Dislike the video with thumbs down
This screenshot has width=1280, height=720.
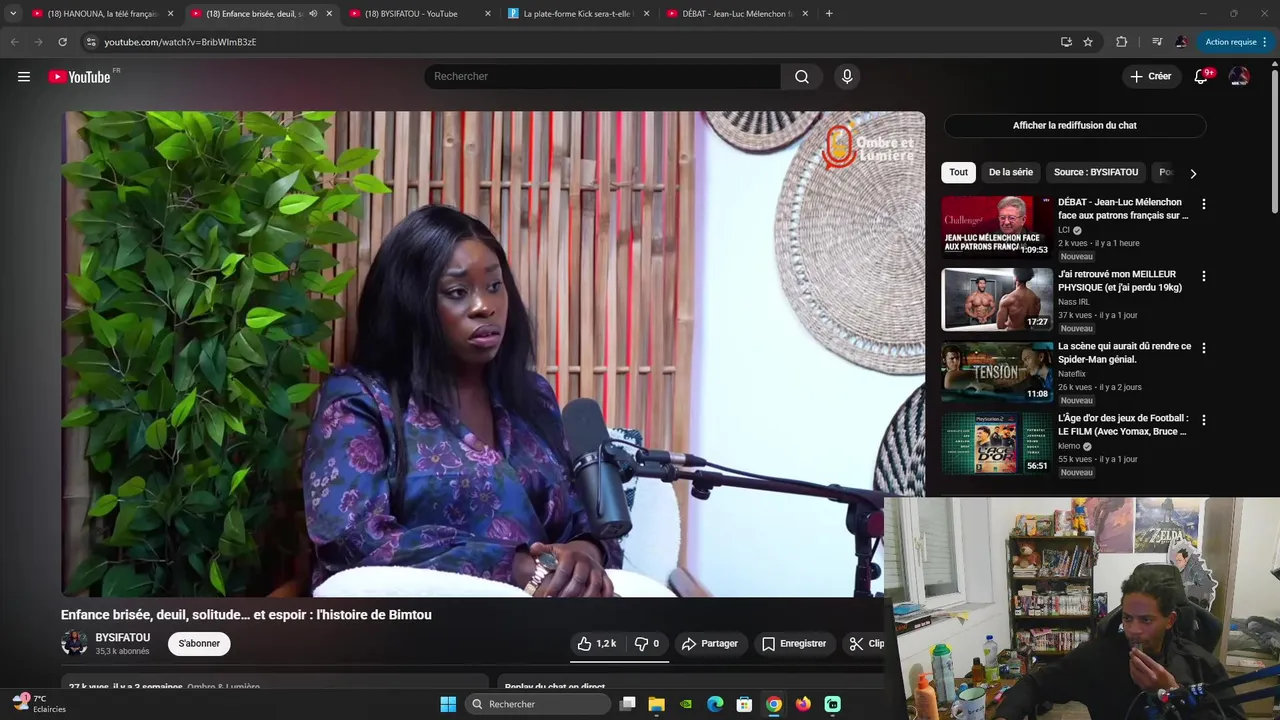point(646,644)
